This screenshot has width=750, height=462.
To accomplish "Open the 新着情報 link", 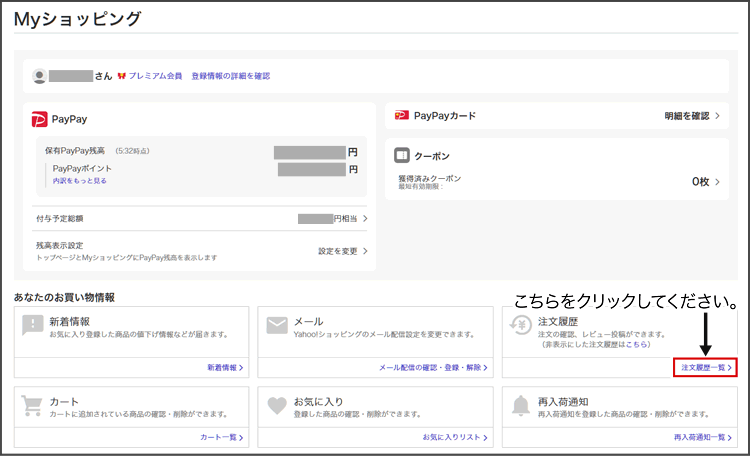I will coord(225,368).
